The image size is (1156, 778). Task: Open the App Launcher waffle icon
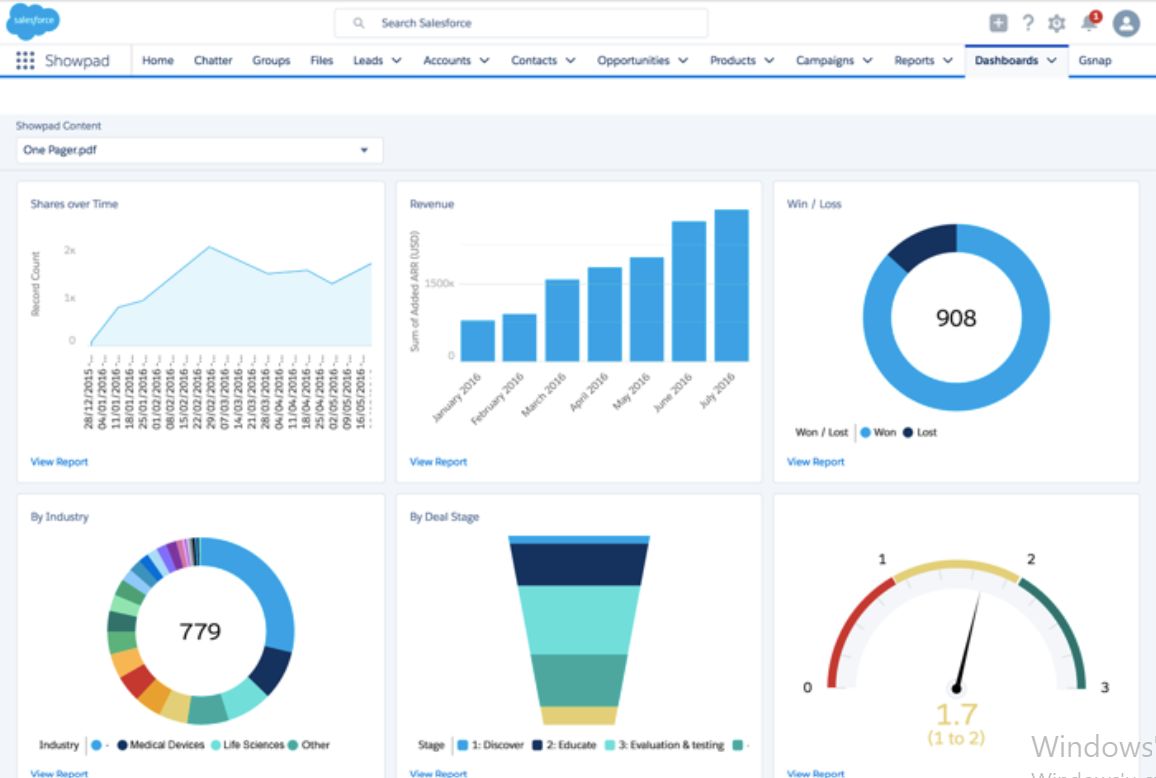coord(25,60)
